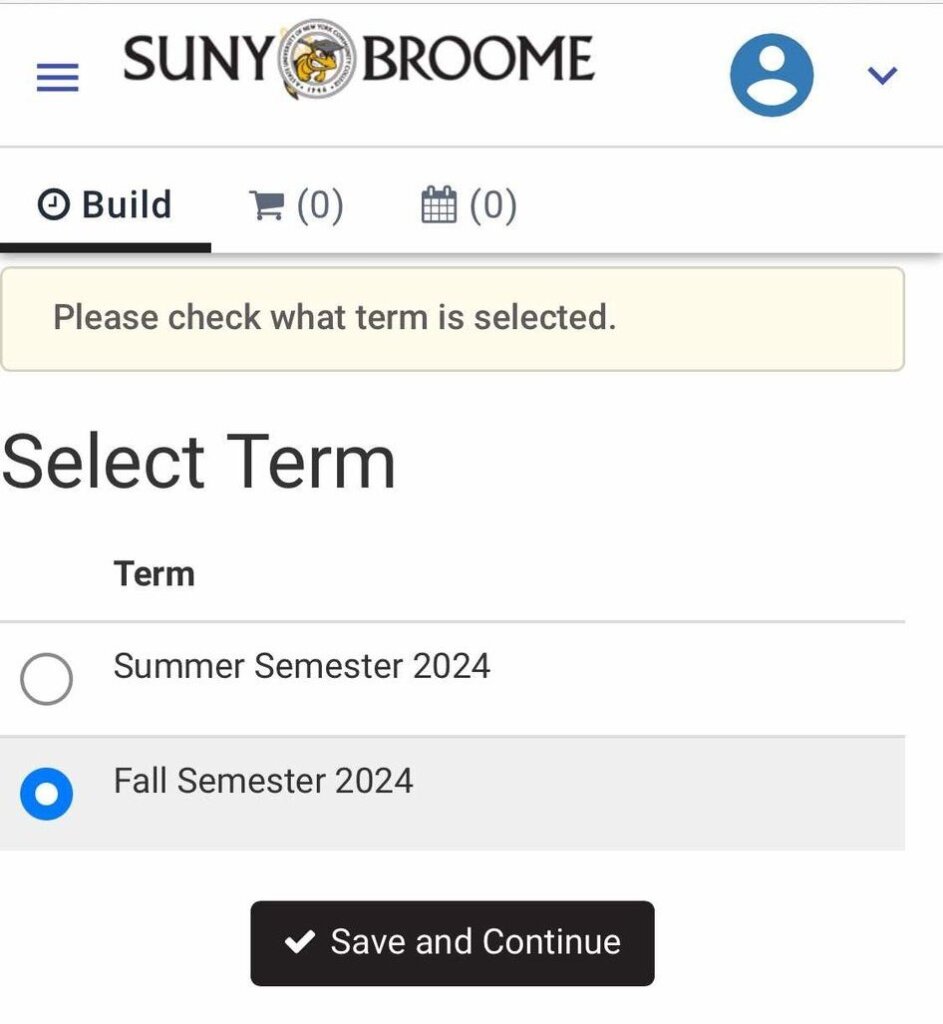Click the blue user profile avatar
943x1024 pixels.
(x=771, y=75)
